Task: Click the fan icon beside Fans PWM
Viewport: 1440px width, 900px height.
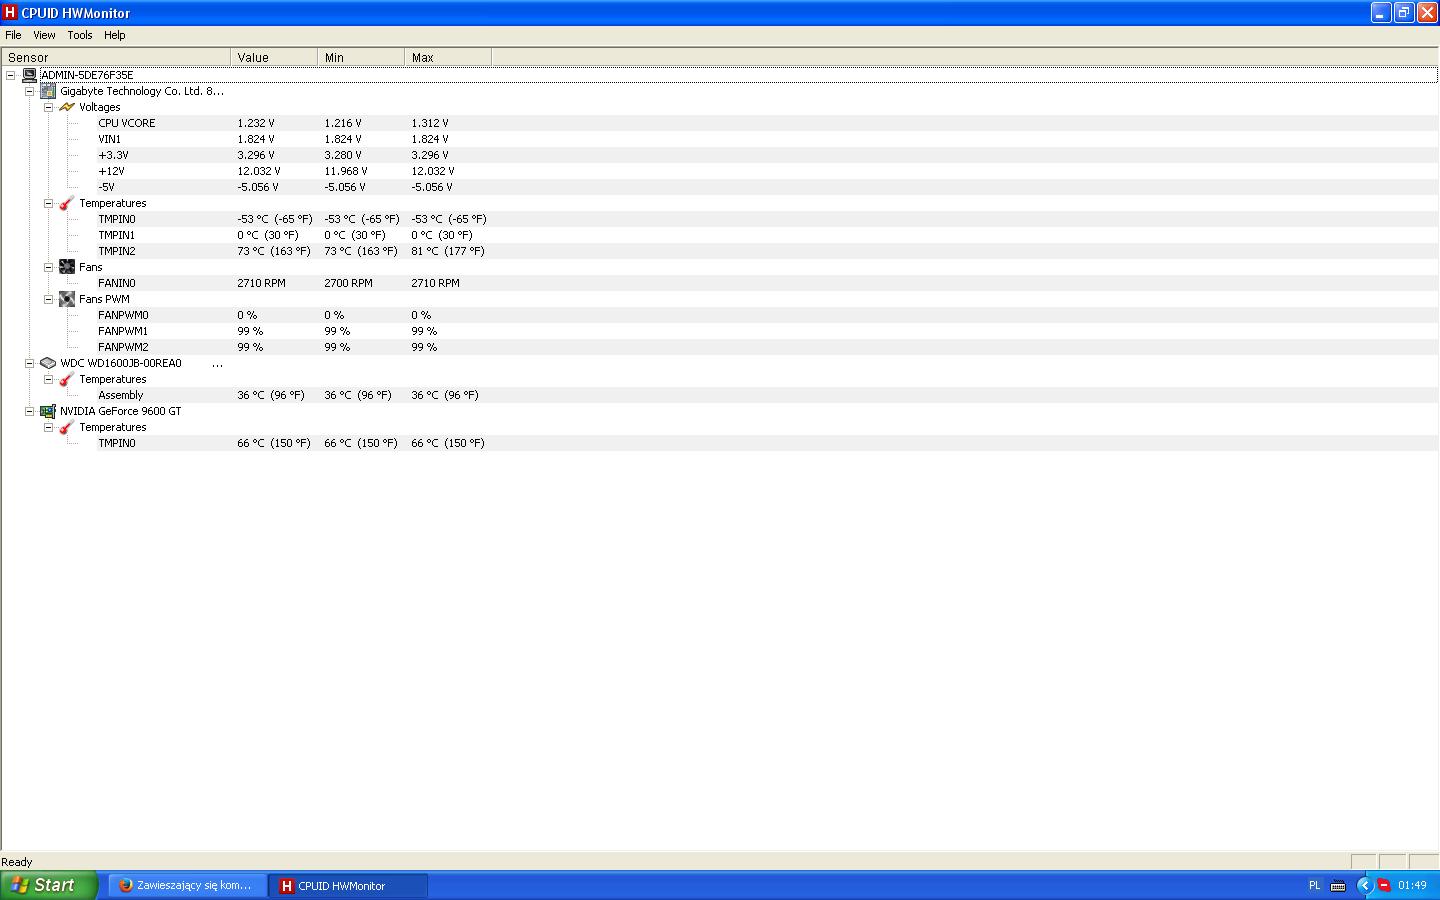Action: pyautogui.click(x=67, y=299)
